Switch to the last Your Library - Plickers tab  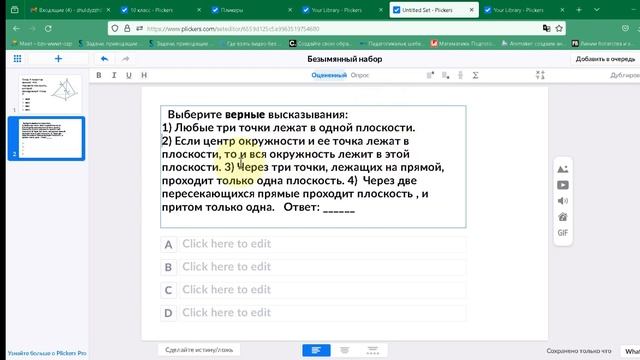coord(524,10)
